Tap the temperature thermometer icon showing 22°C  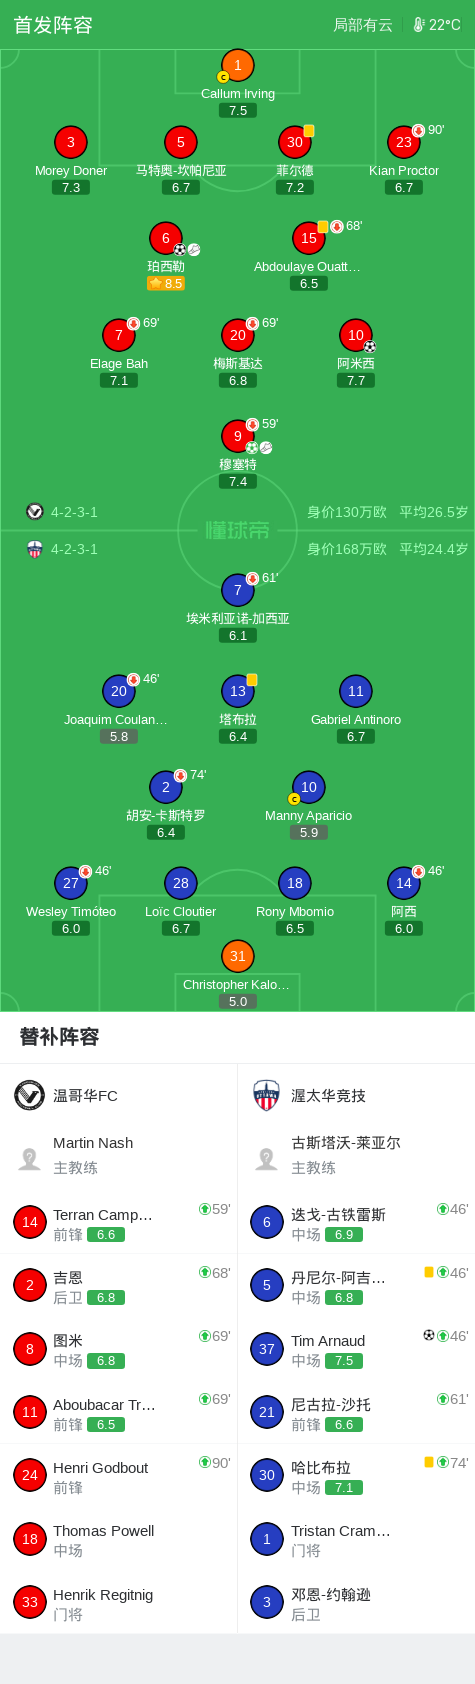click(x=419, y=25)
